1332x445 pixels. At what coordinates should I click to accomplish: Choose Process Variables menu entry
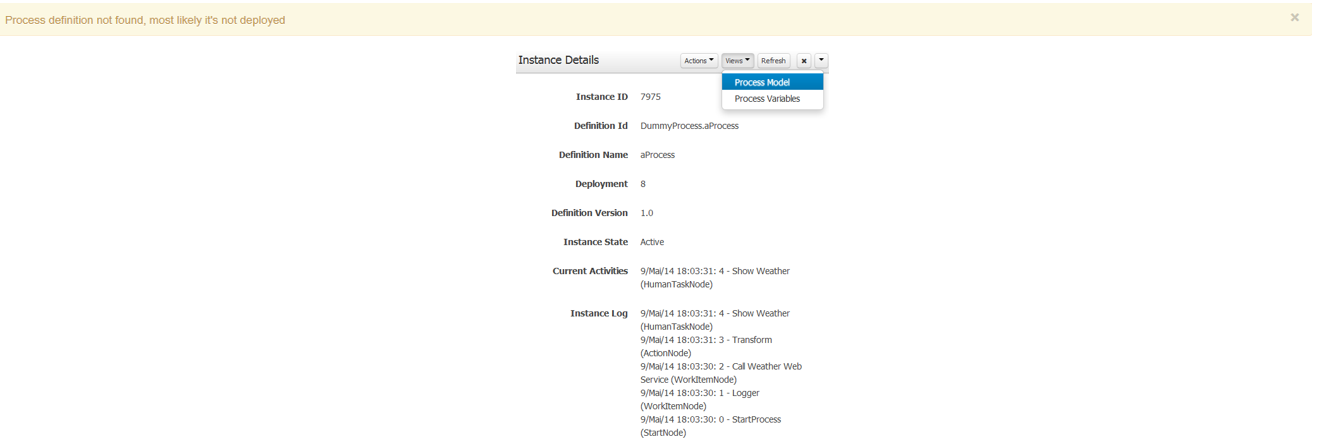tap(767, 99)
